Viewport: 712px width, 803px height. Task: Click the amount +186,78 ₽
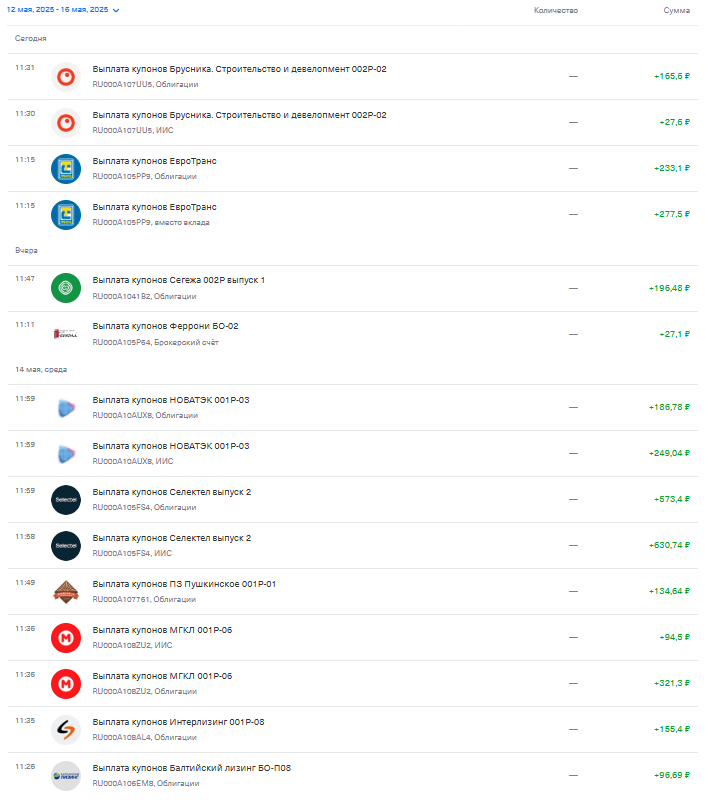click(x=669, y=407)
